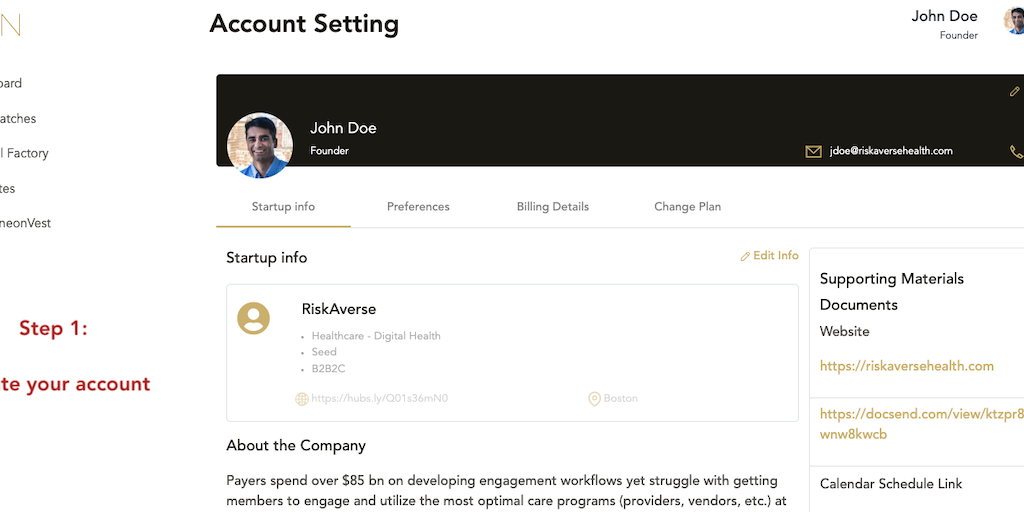Screen dimensions: 1024x512
Task: Click the jdoe@riskaversehealth.com email address
Action: (891, 151)
